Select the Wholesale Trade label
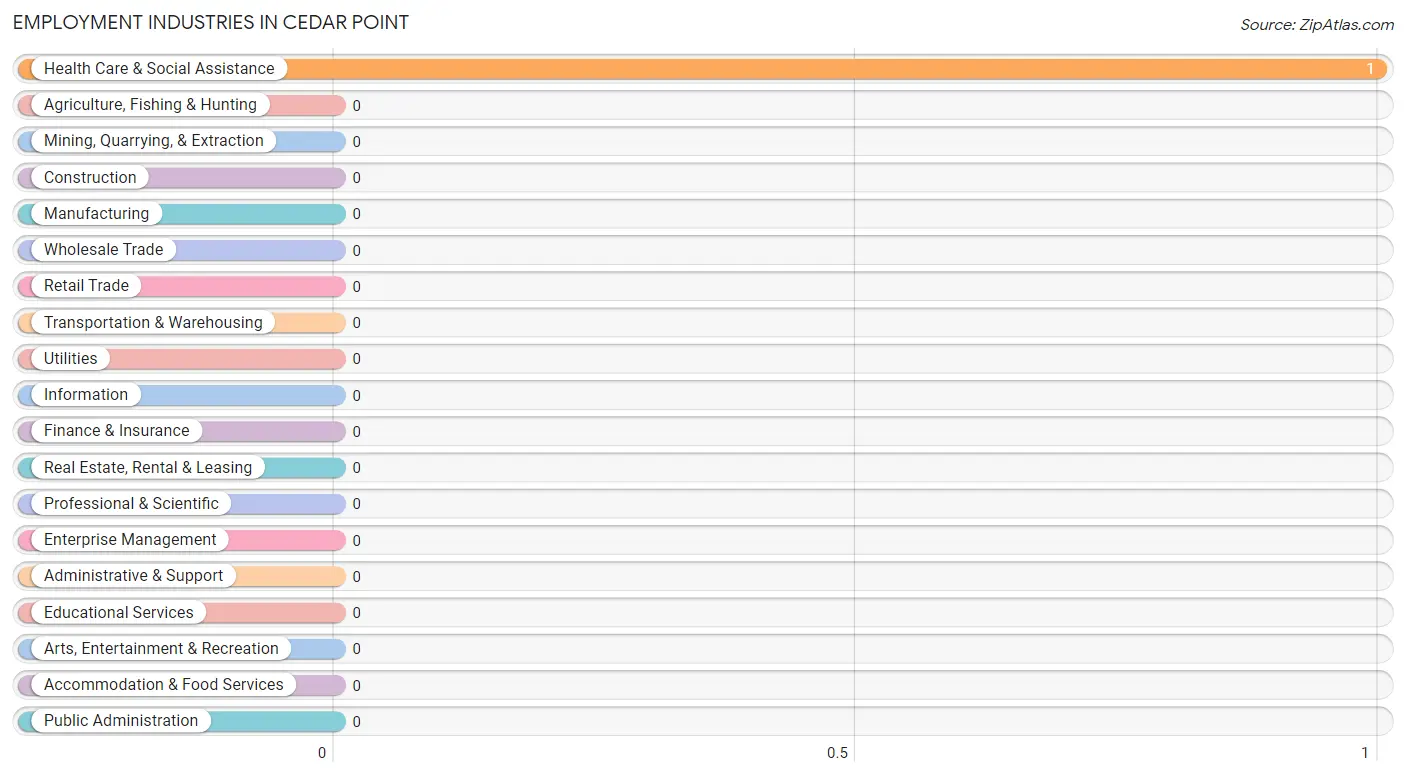The height and width of the screenshot is (776, 1406). [103, 250]
